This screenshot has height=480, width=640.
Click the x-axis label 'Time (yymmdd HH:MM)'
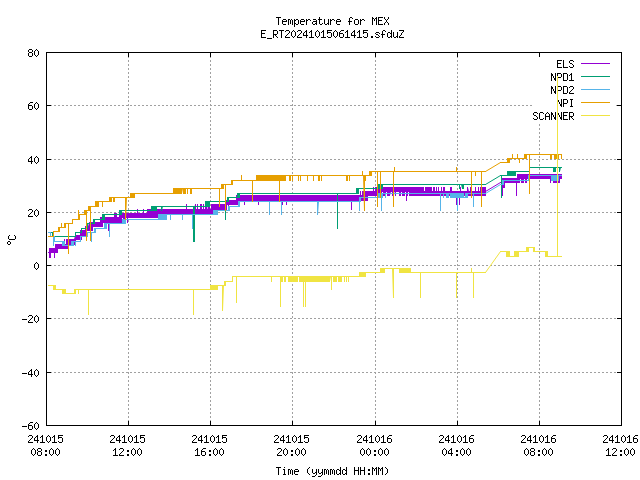click(332, 471)
